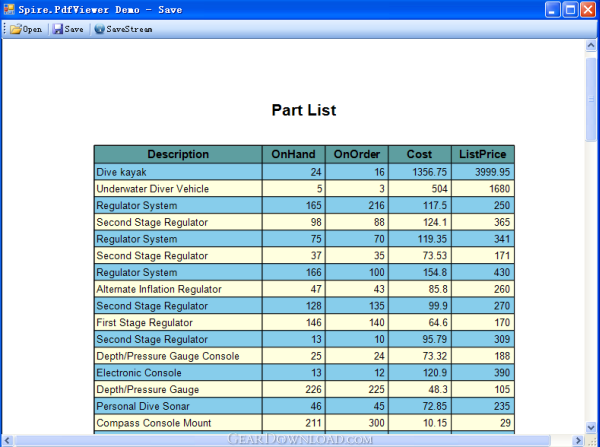Click the vertical scrollbar thumb
Screen dimensions: 600x447
pyautogui.click(x=591, y=100)
